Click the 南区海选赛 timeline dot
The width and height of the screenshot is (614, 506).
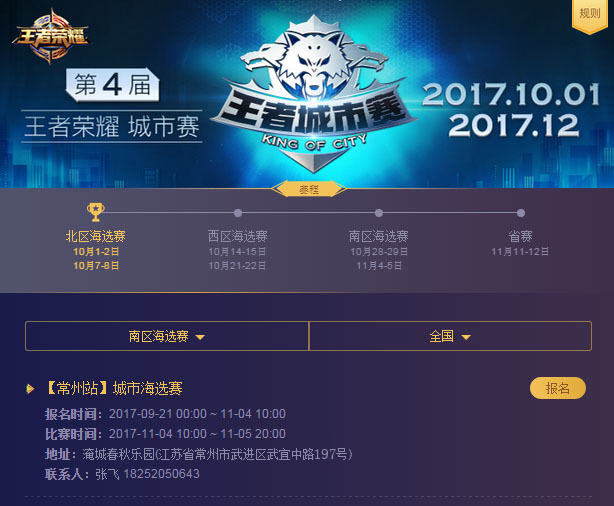click(378, 213)
